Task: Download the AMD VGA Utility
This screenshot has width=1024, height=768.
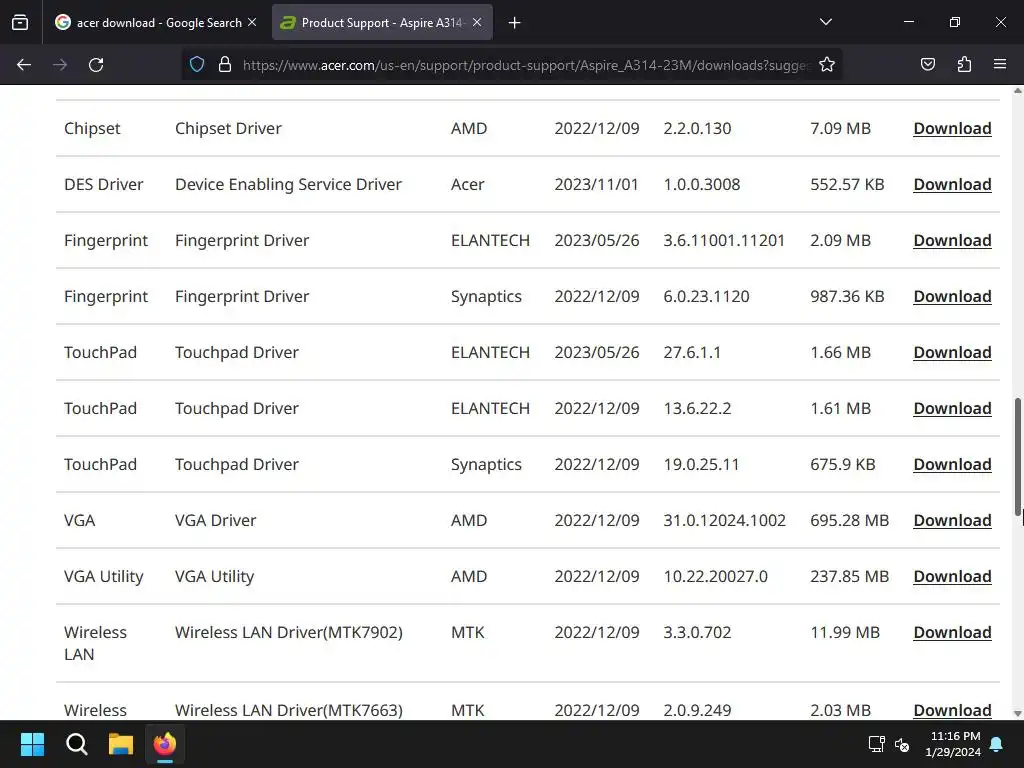Action: (952, 577)
